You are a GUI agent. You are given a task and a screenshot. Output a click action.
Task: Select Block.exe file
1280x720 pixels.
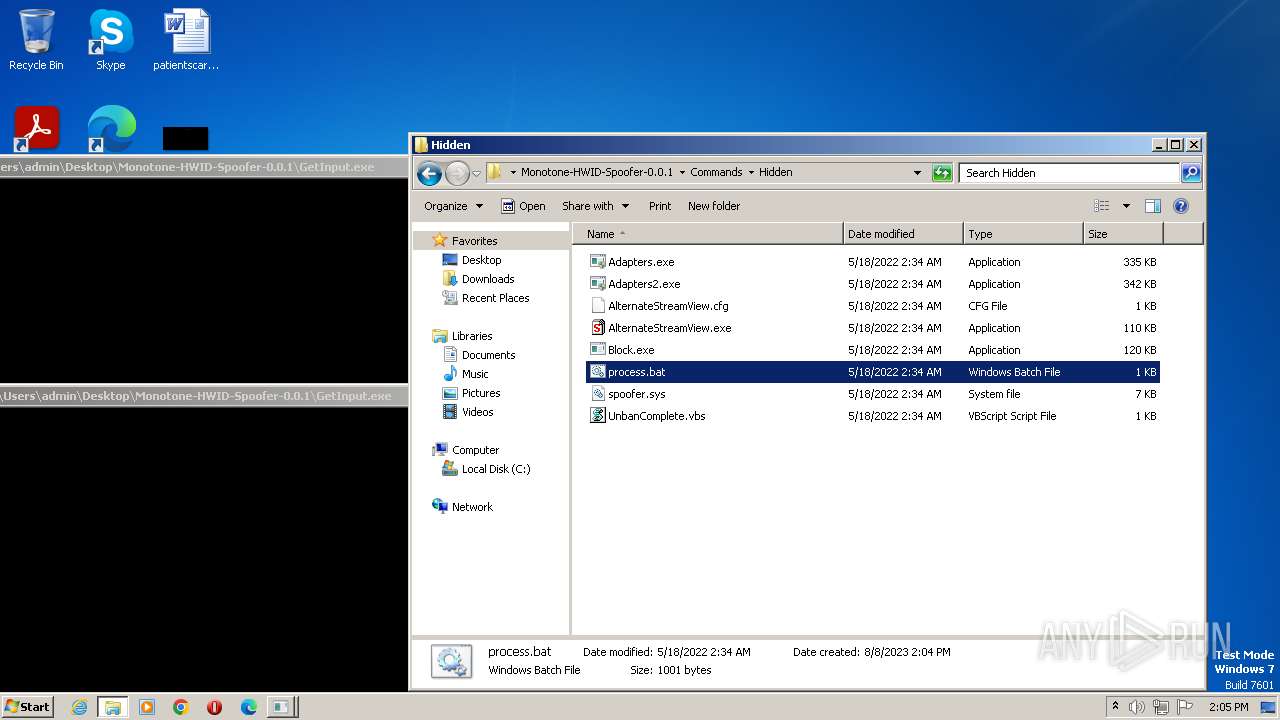coord(872,350)
